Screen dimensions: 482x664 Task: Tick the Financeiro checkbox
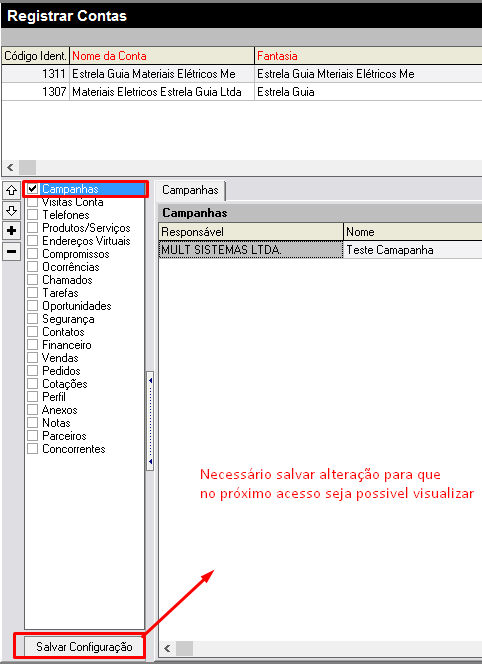click(33, 345)
